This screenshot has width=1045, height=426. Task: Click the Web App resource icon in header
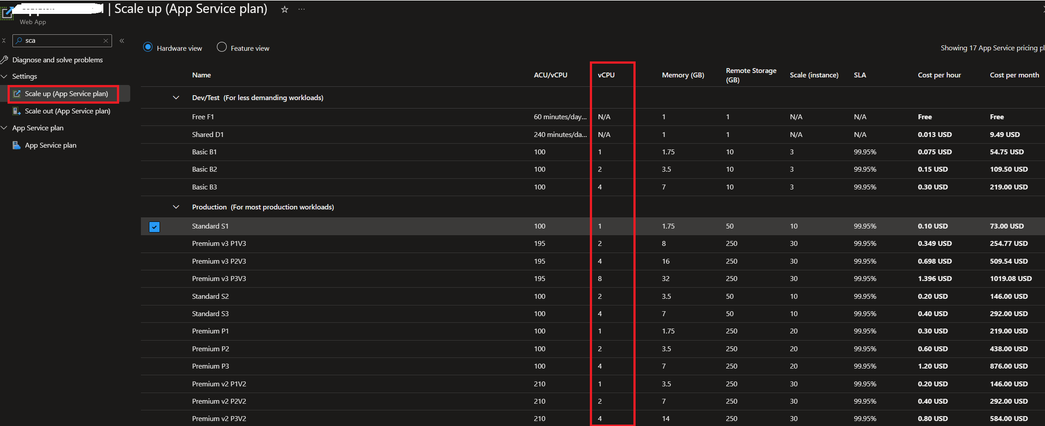click(x=7, y=12)
